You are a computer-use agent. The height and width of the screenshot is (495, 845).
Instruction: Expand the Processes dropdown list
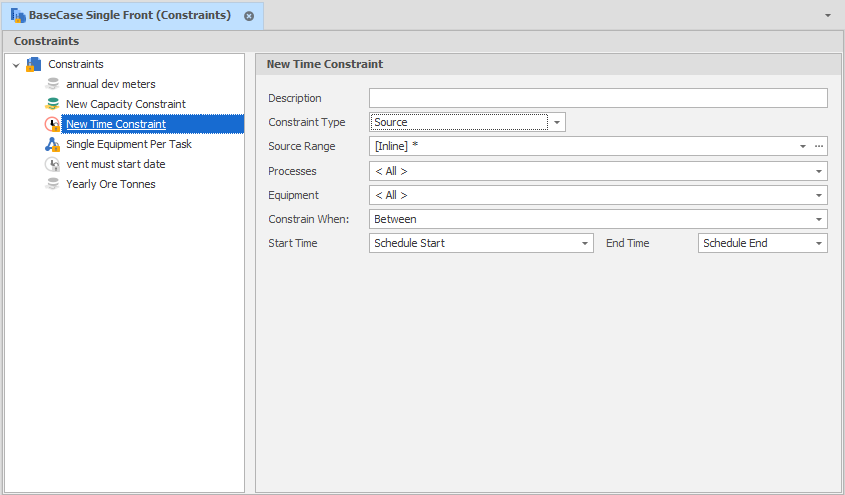tap(819, 171)
